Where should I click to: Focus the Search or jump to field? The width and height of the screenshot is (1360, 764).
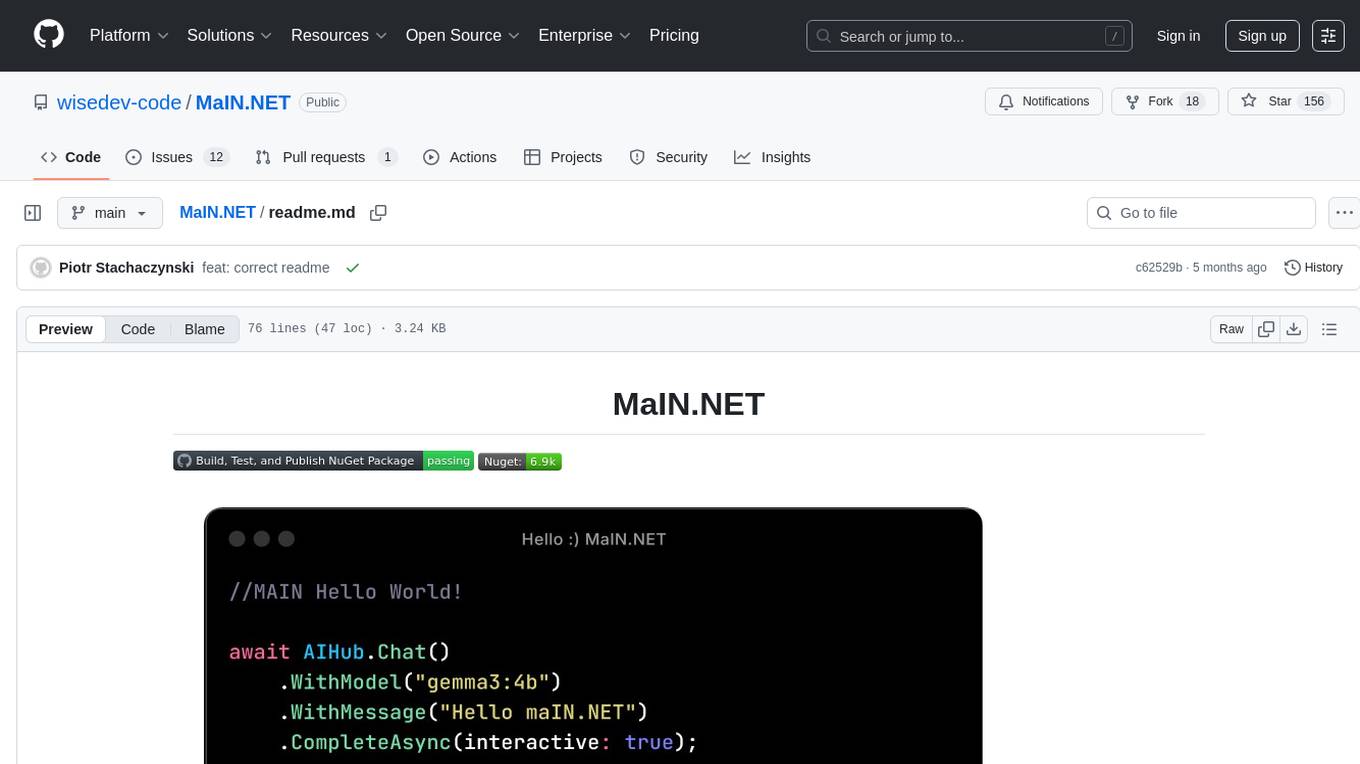969,36
